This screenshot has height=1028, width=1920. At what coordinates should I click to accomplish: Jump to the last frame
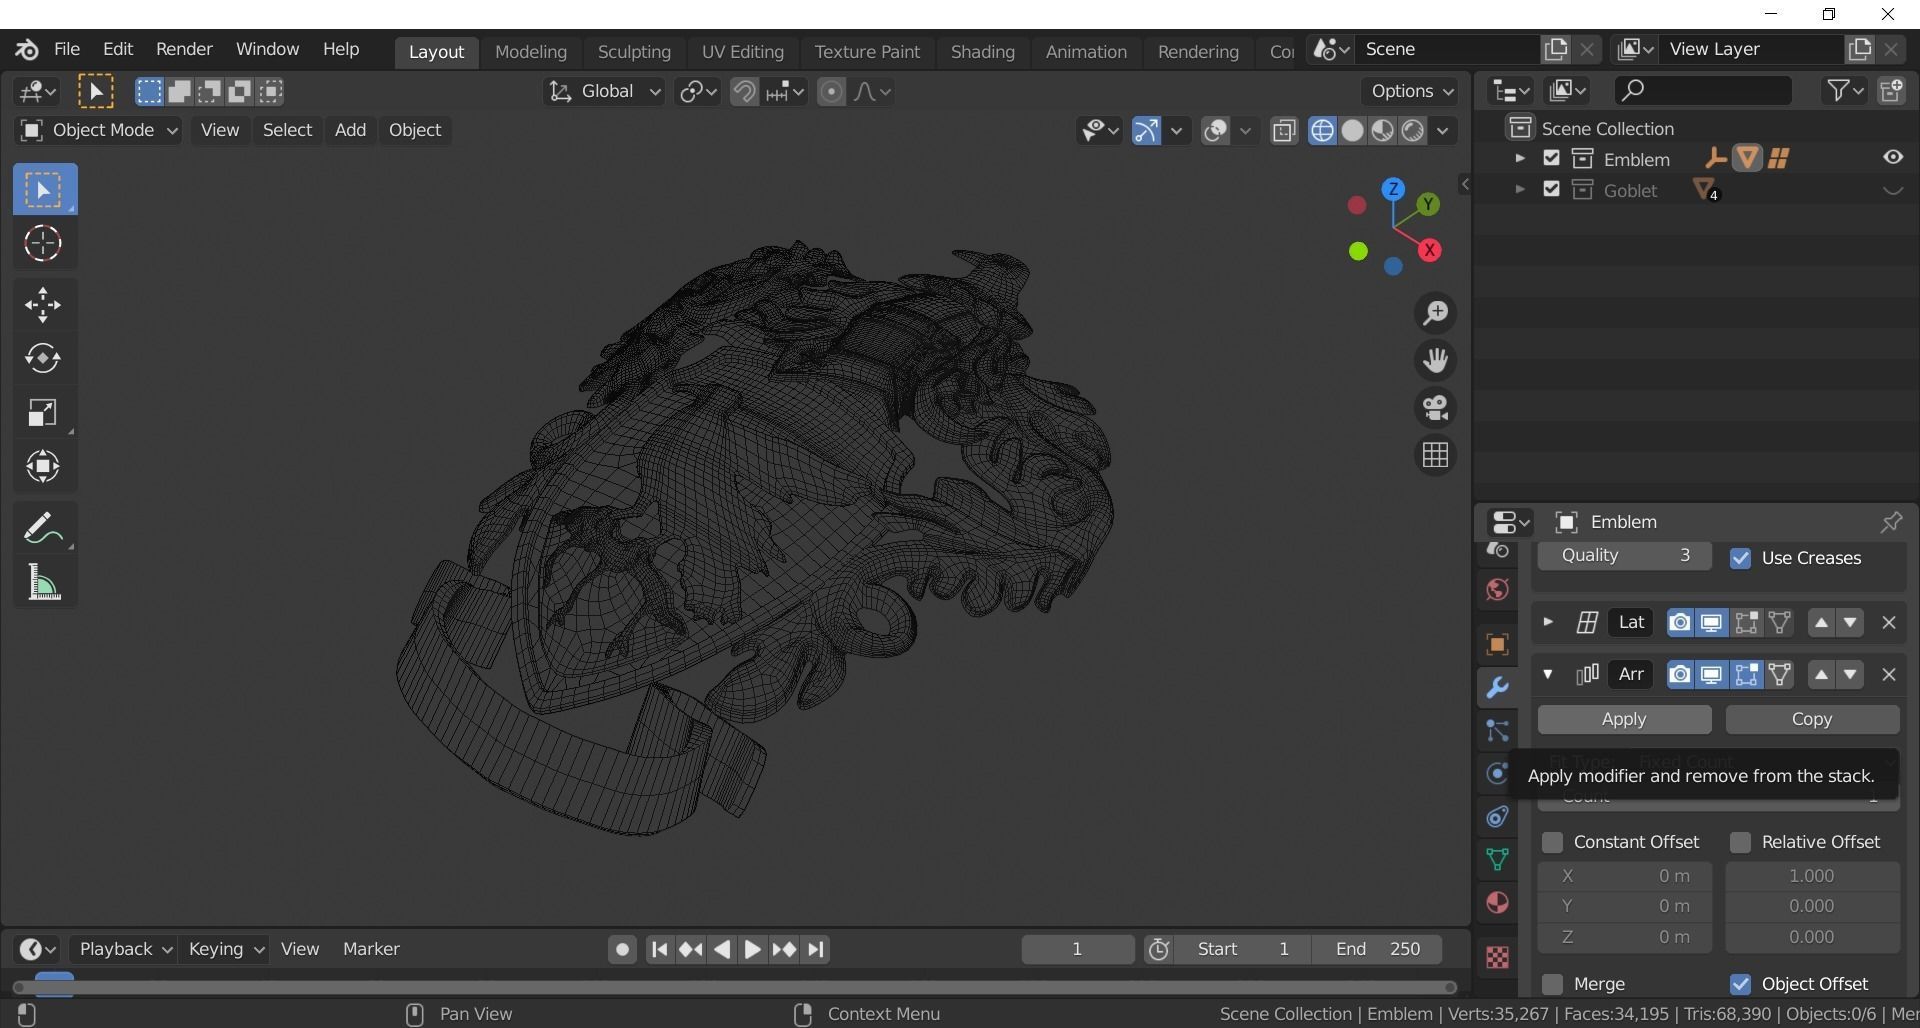816,949
